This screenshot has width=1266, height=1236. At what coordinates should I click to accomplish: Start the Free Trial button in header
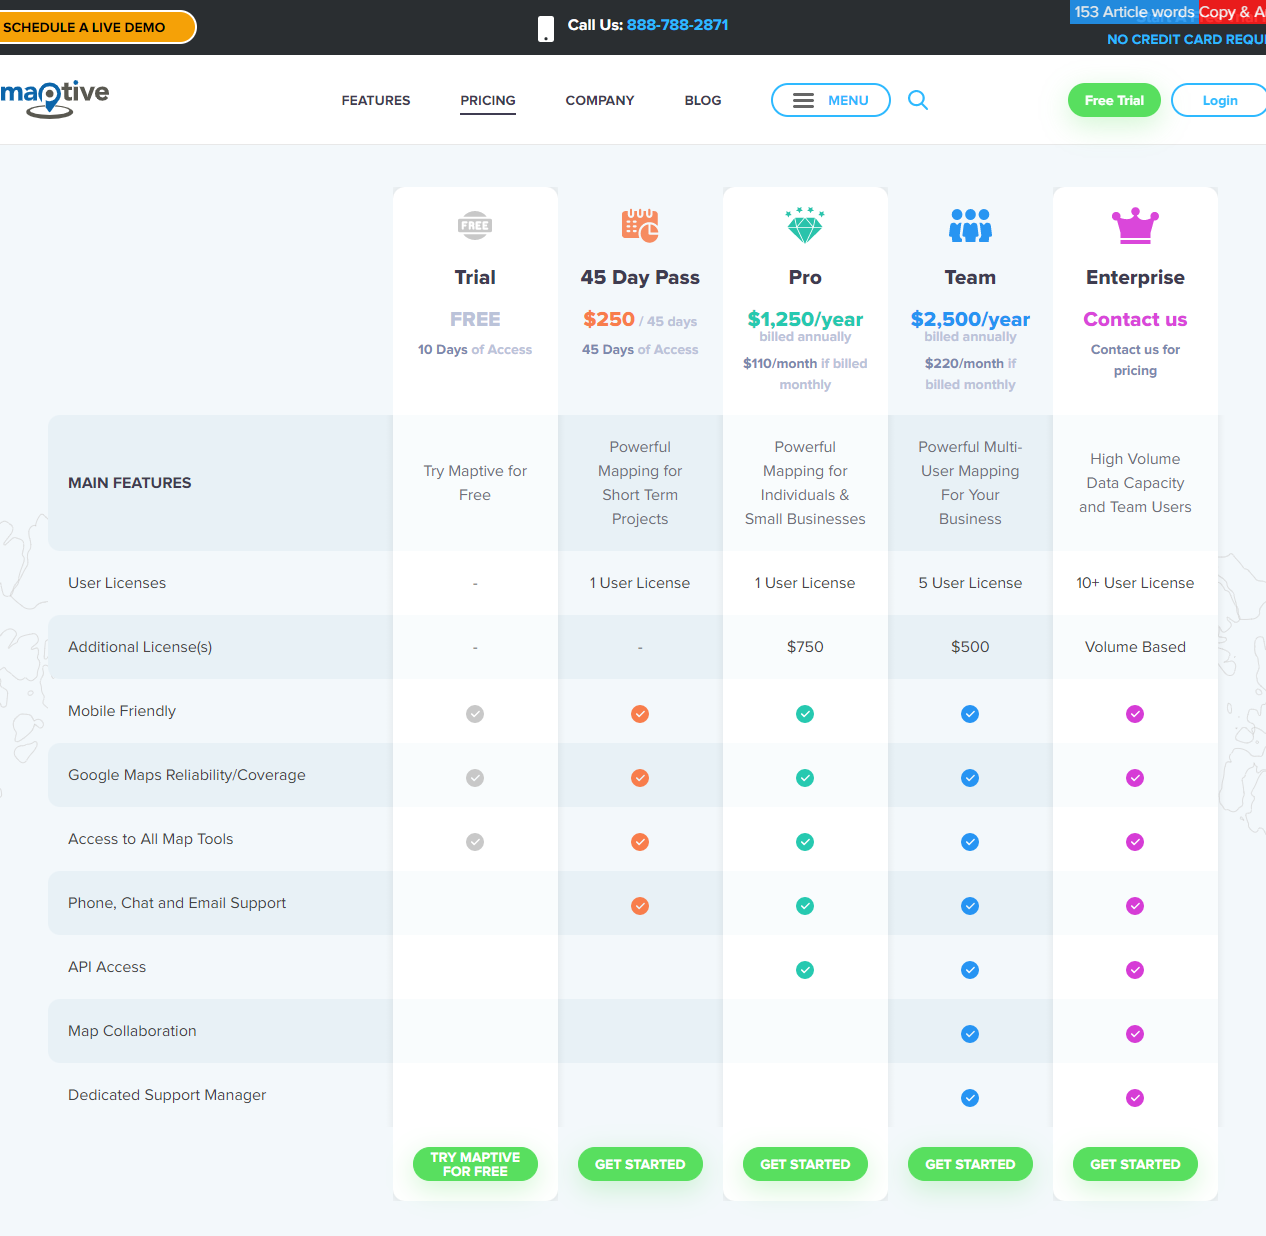coord(1114,100)
